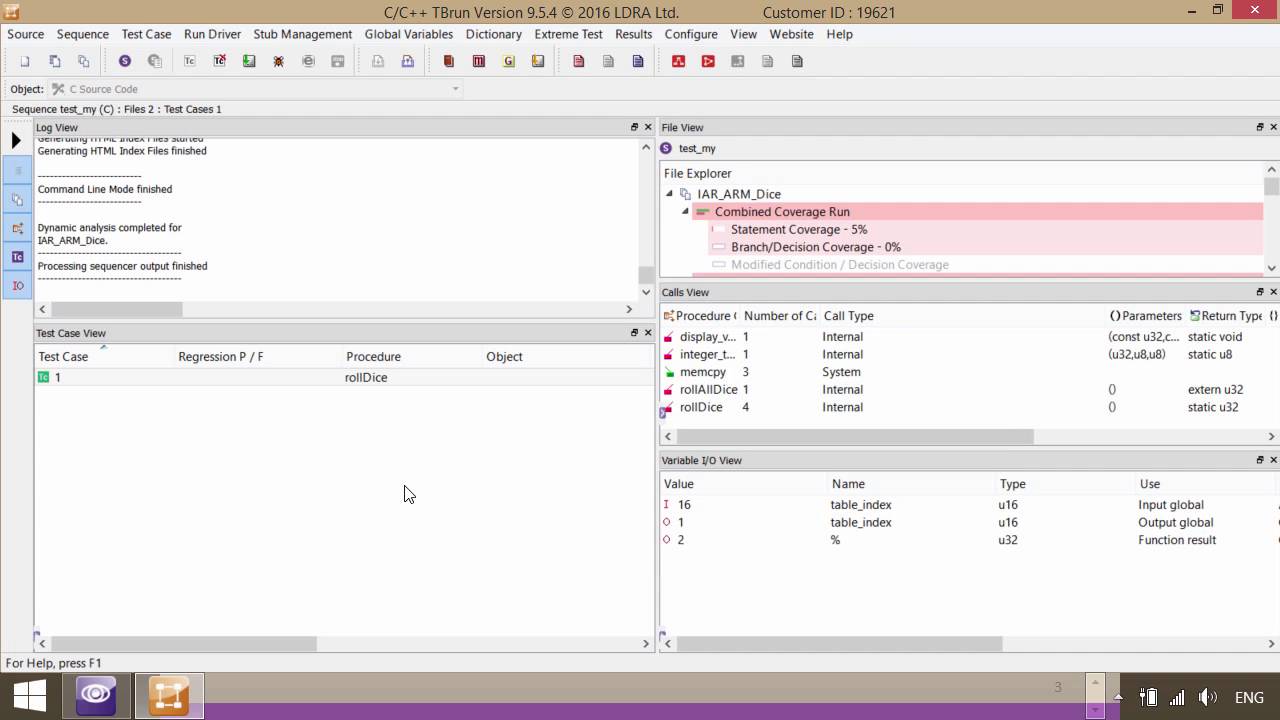1280x720 pixels.
Task: Open the Test Case menu
Action: (x=147, y=34)
